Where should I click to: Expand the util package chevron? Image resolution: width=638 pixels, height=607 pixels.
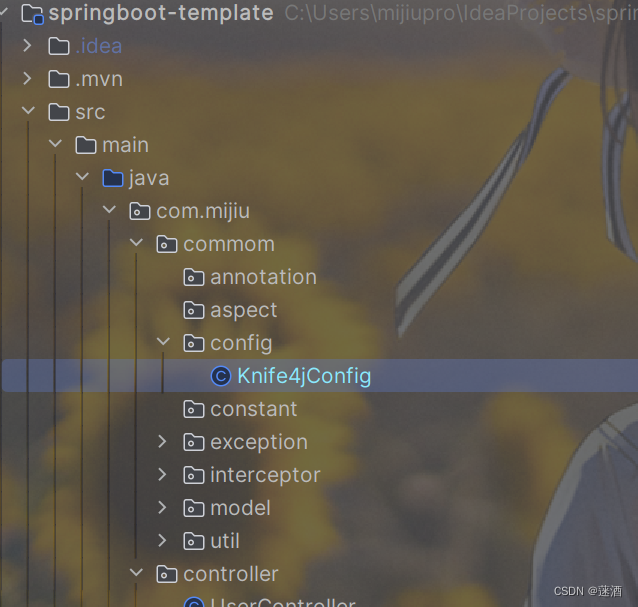point(162,540)
